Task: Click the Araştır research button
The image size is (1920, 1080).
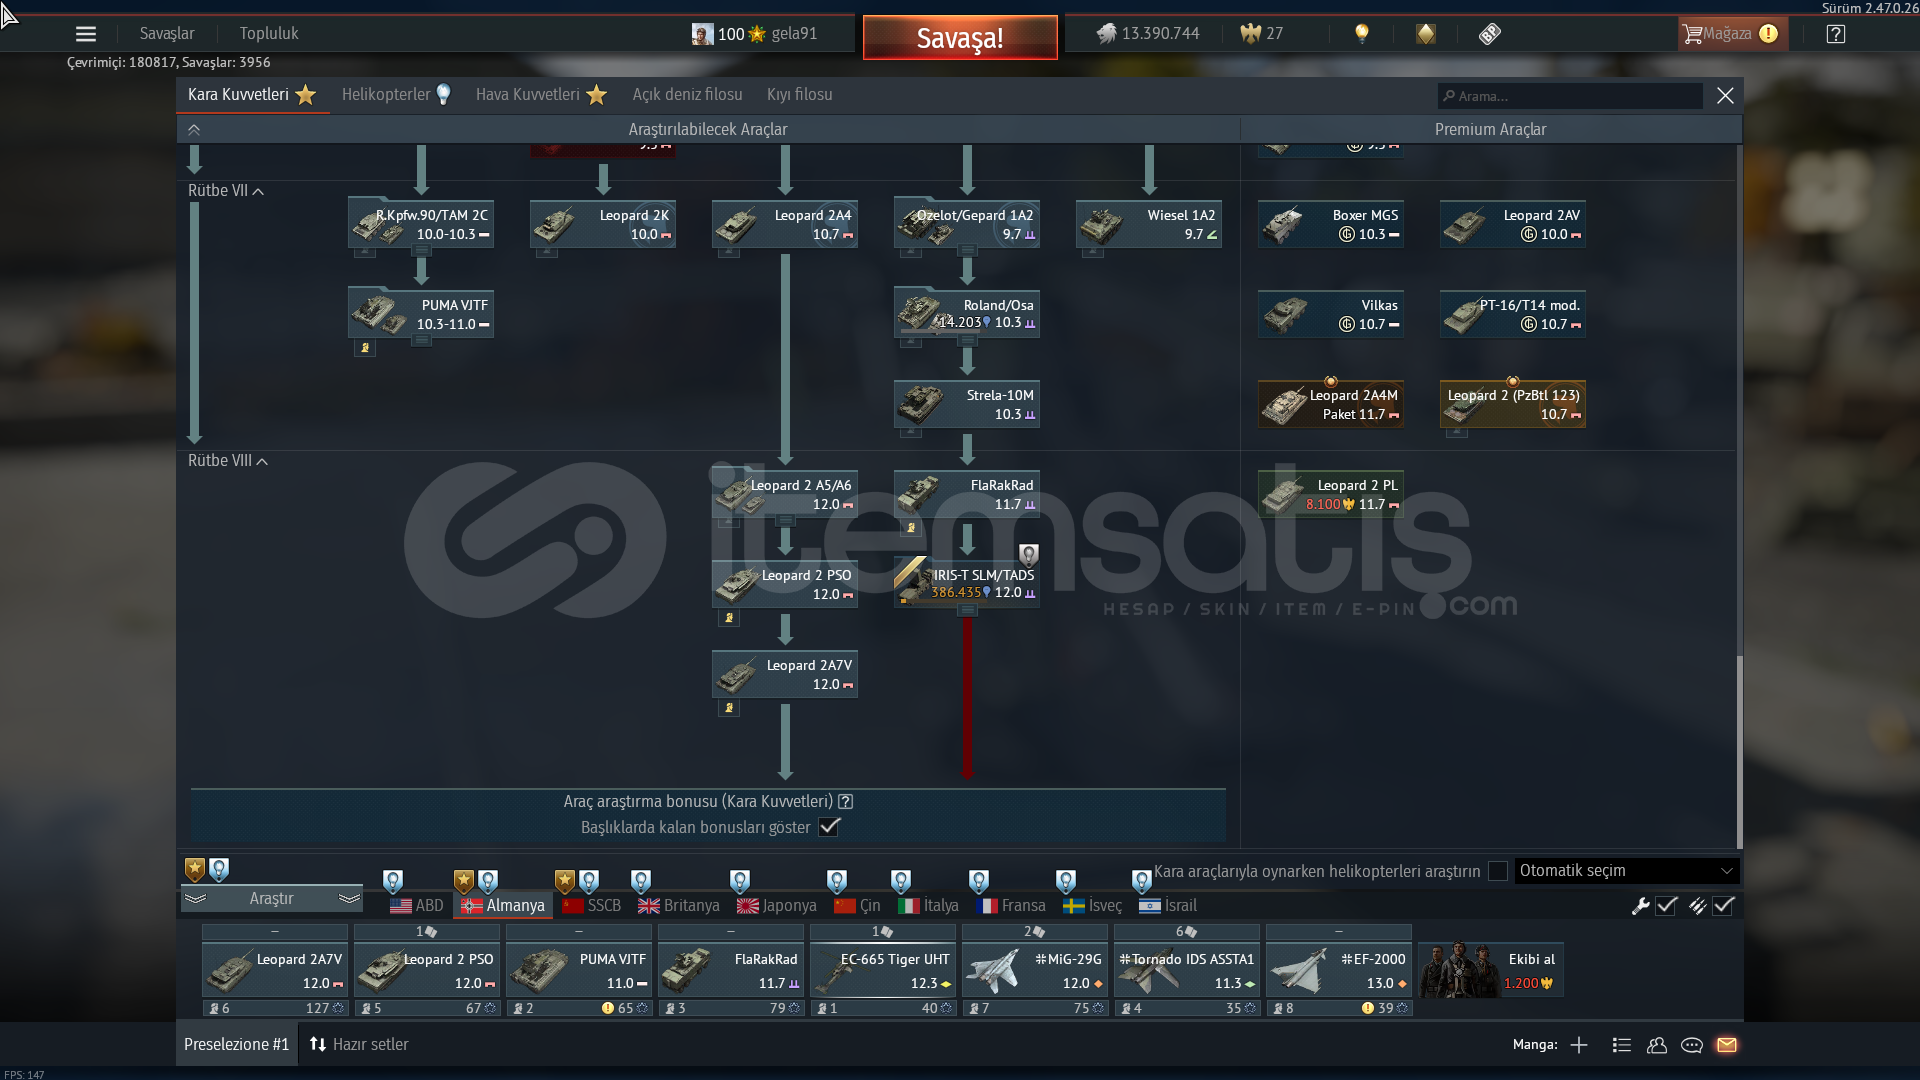Action: [x=272, y=899]
